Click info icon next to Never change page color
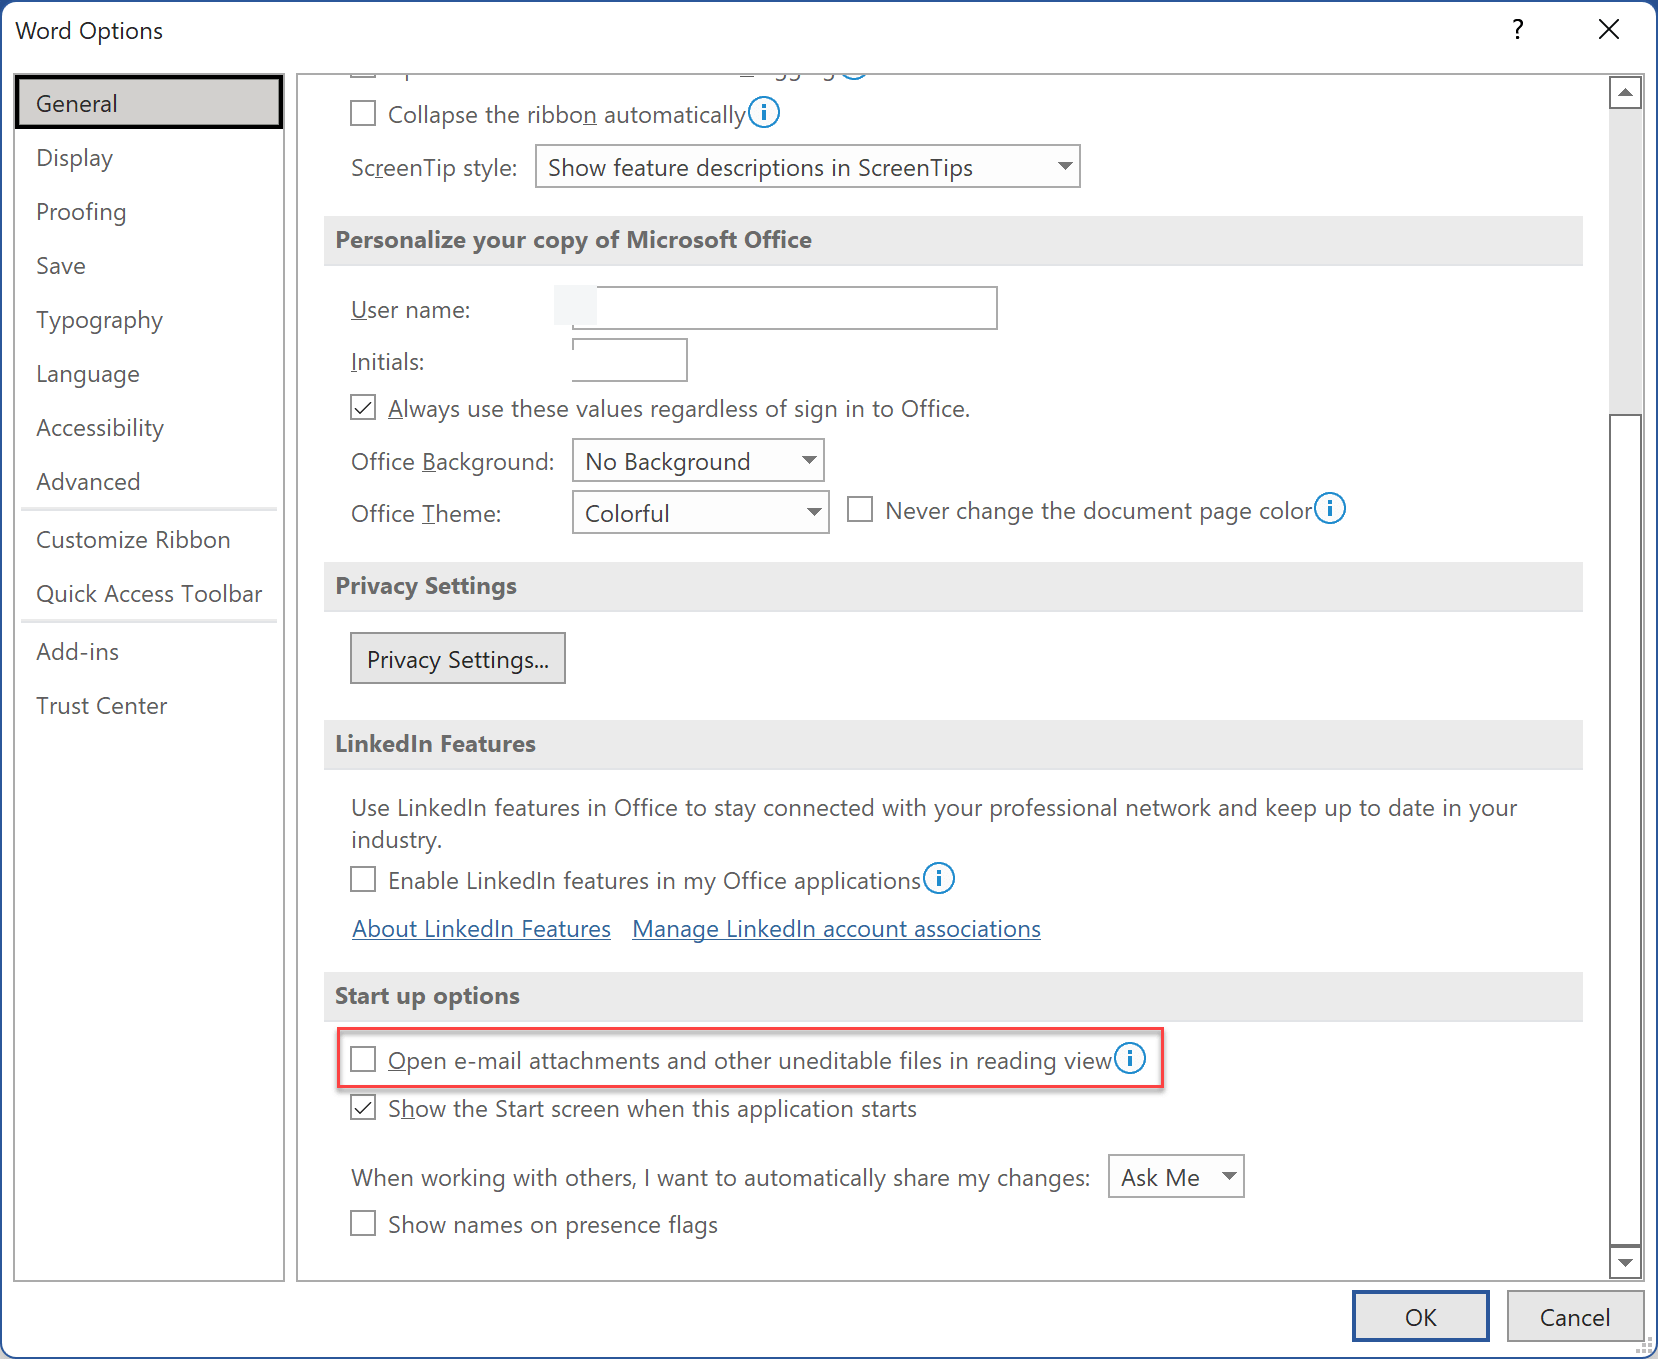1658x1359 pixels. point(1330,508)
